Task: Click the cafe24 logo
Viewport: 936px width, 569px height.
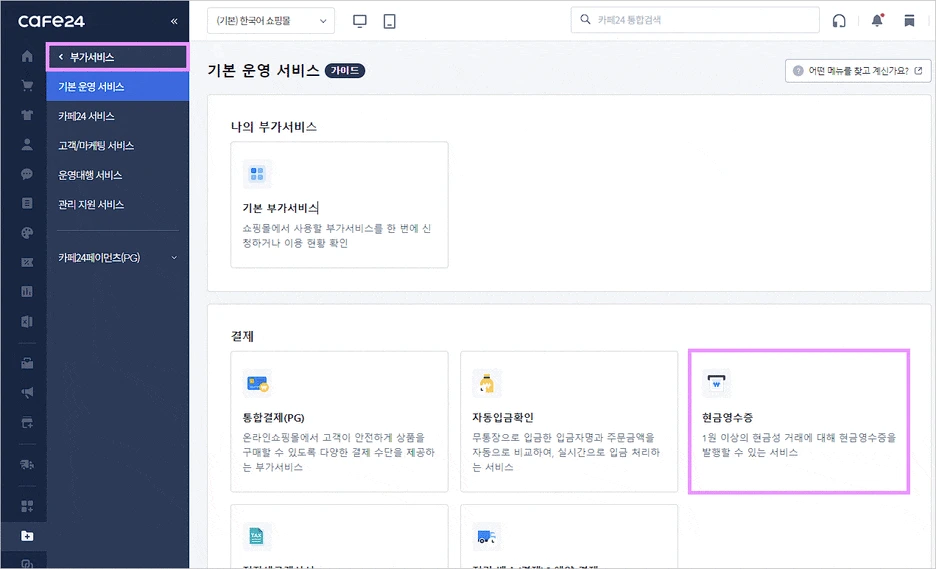Action: [51, 21]
